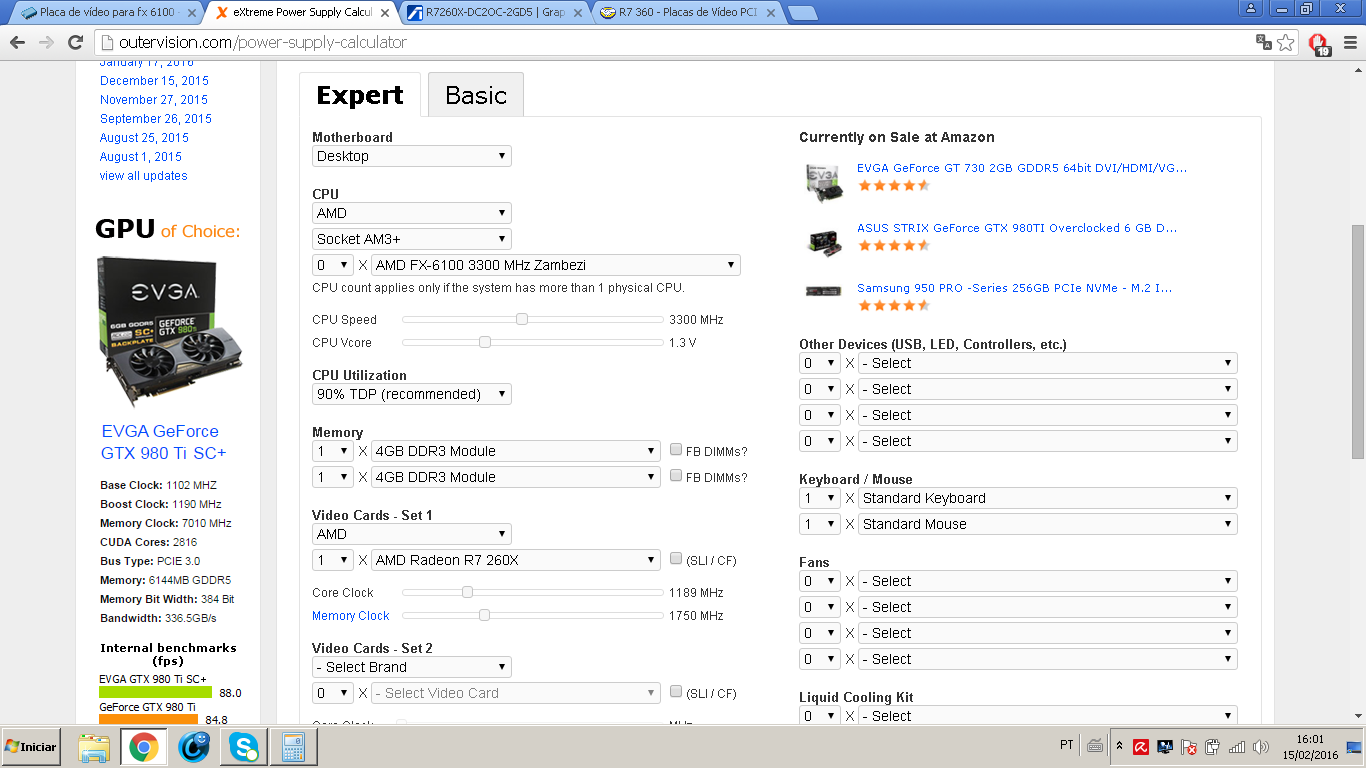Click the on-screen keyboard icon in taskbar

tap(1095, 746)
